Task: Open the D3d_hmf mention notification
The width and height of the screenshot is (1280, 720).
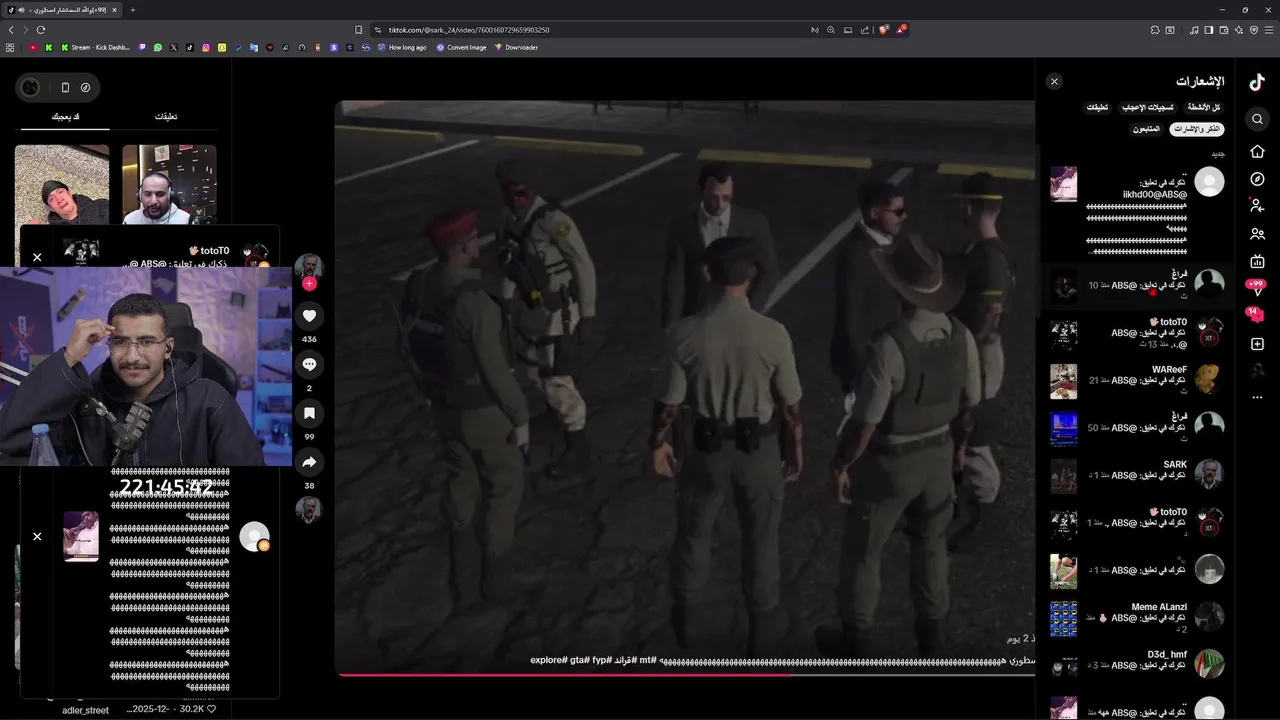Action: pos(1137,665)
